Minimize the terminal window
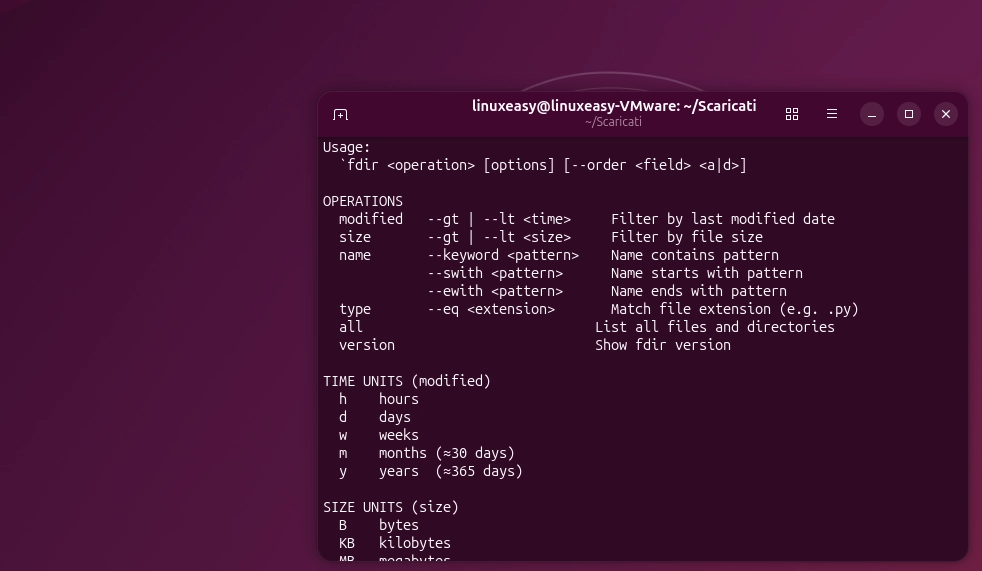The height and width of the screenshot is (571, 982). pos(872,114)
